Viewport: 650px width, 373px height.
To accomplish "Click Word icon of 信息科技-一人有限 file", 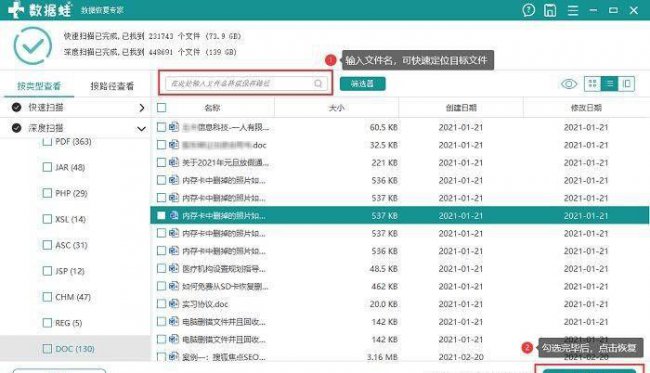I will pos(174,127).
